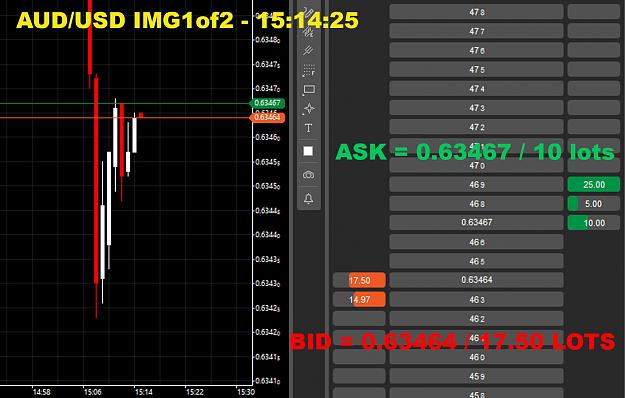Open price alerts via bell icon

(309, 198)
